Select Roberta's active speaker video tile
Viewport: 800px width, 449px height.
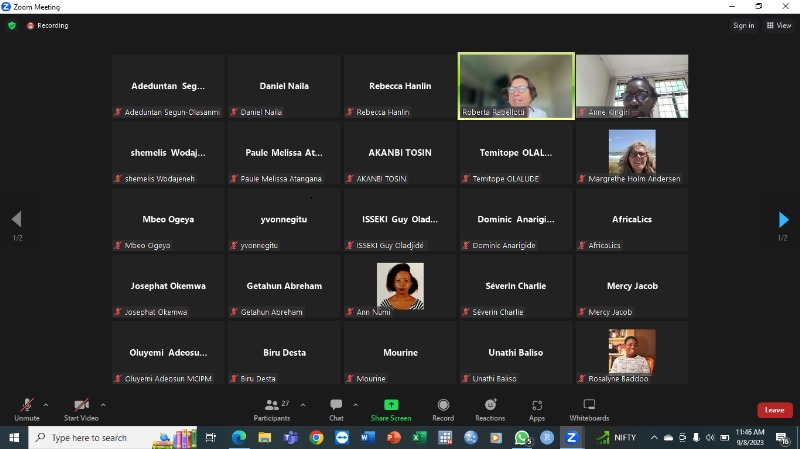point(516,86)
